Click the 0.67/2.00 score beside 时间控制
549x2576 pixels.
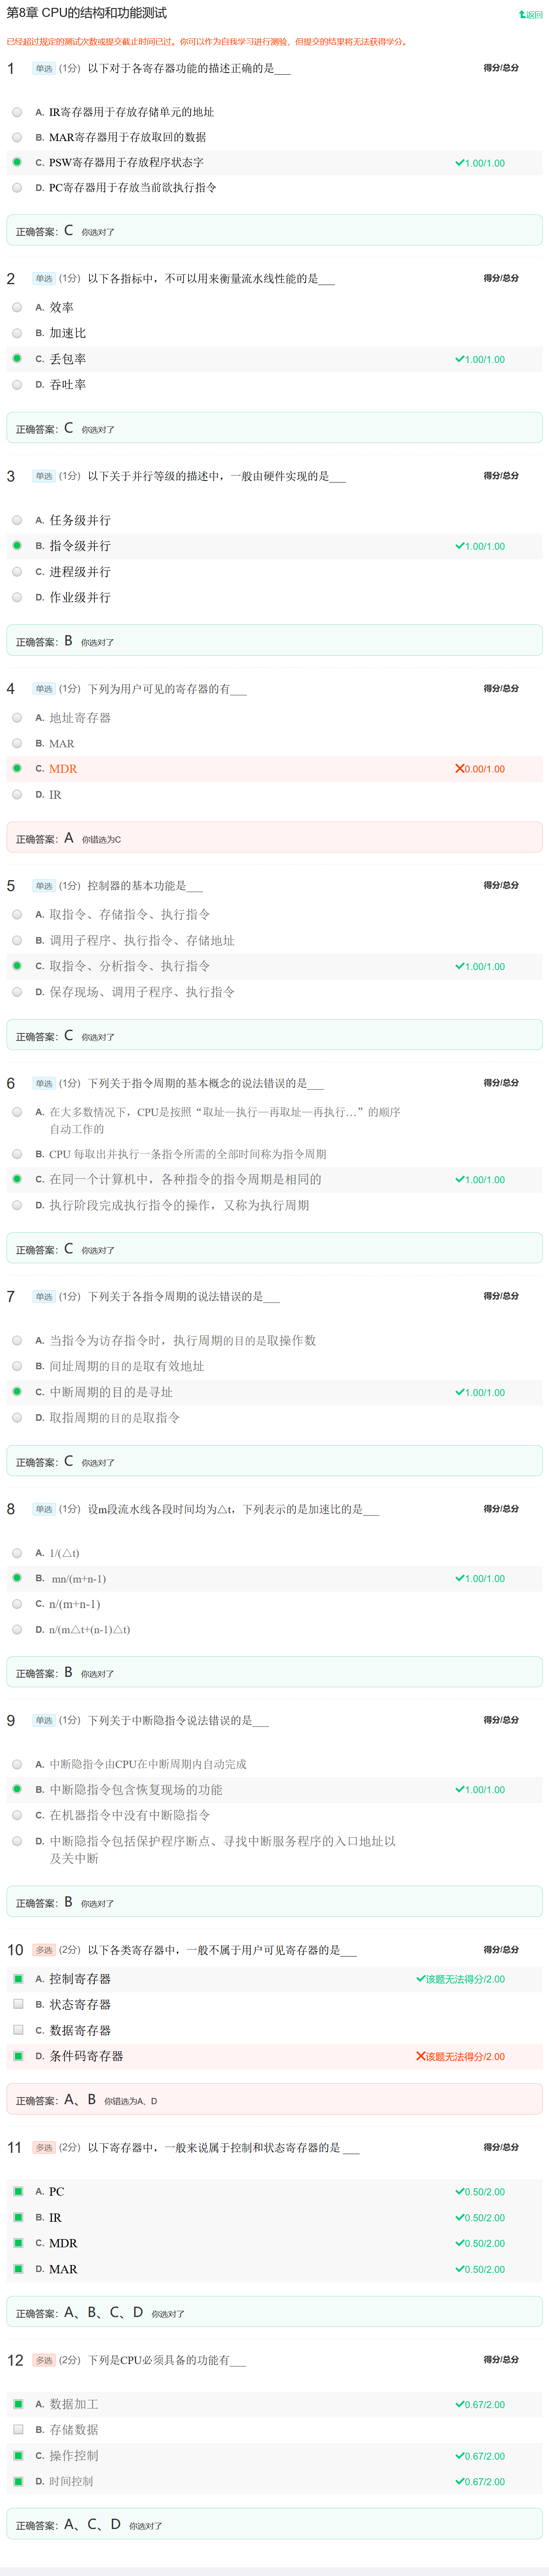pos(485,2481)
